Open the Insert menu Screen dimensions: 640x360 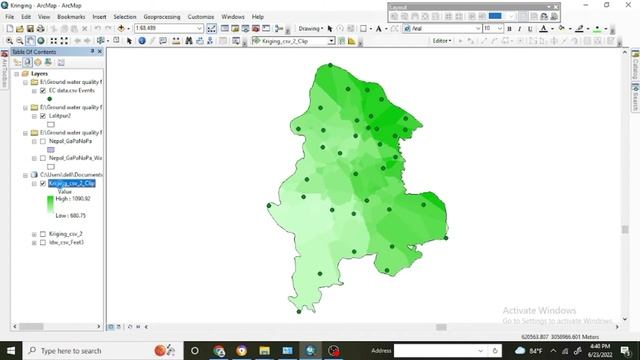tap(99, 17)
